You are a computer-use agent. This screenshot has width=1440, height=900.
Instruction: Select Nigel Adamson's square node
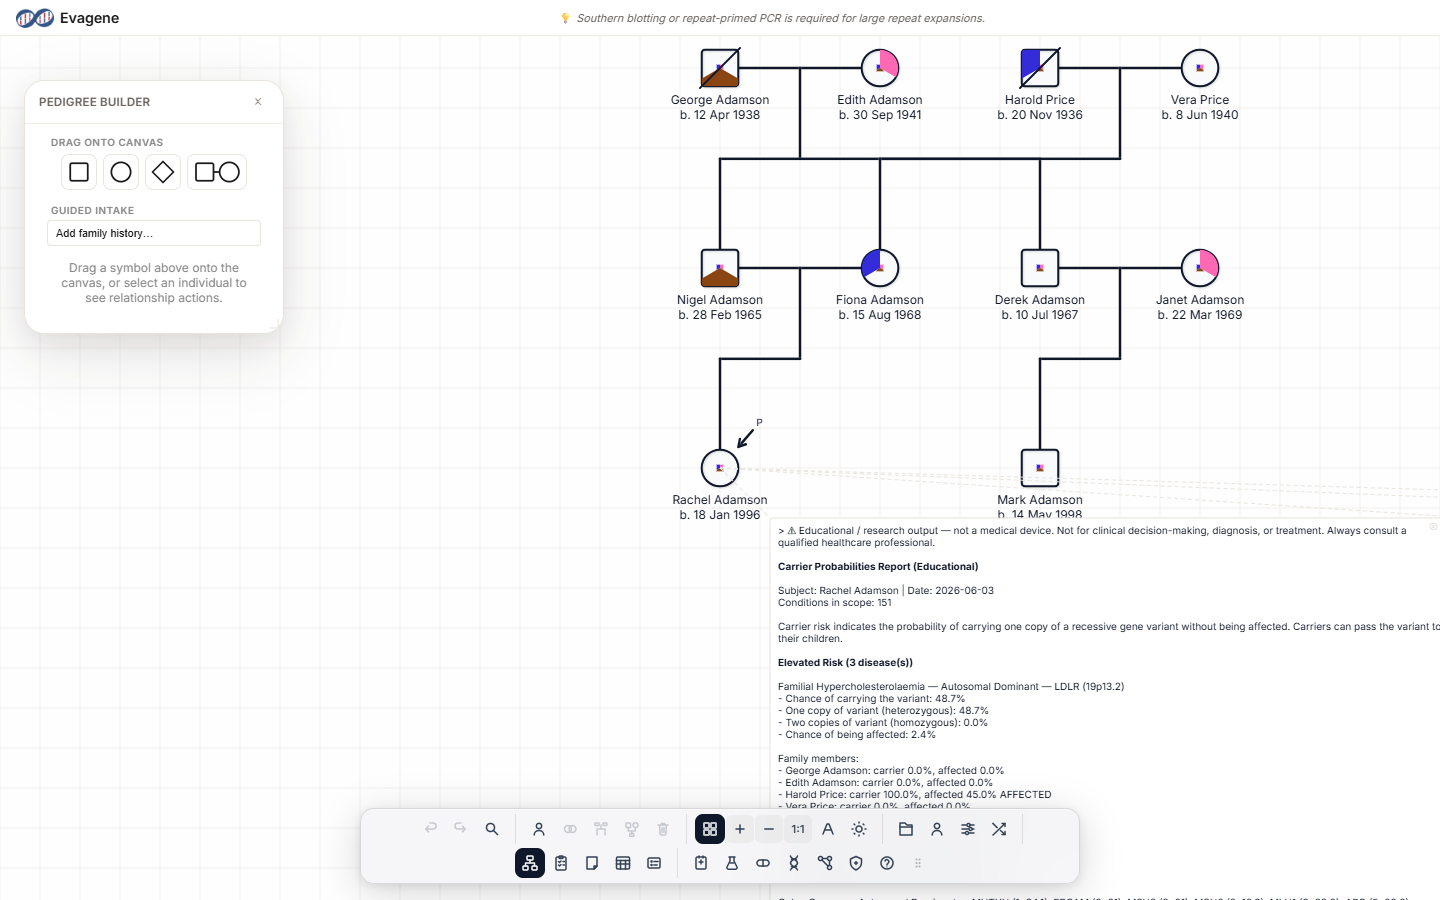coord(720,268)
